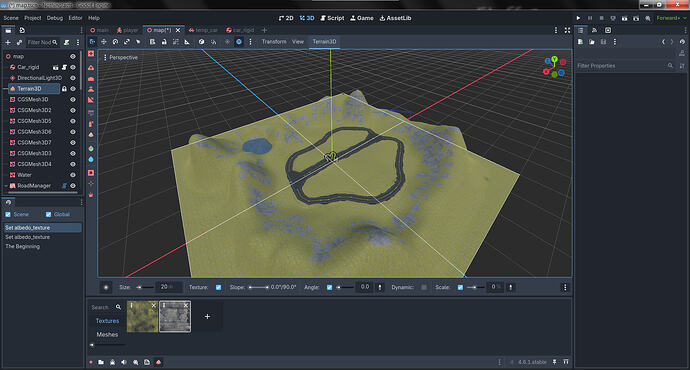Go to previous edited object arrow
The image size is (690, 370).
[663, 42]
